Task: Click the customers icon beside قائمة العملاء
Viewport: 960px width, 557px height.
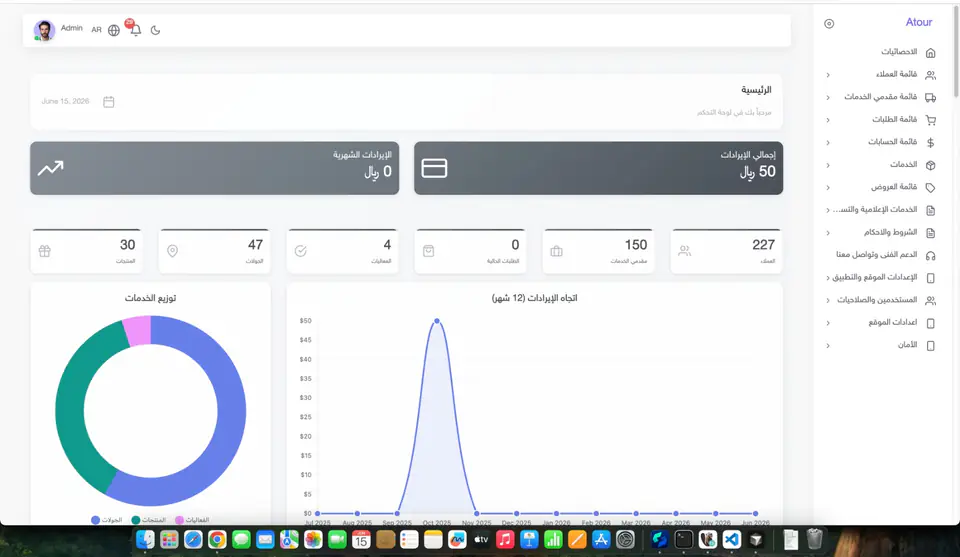Action: pyautogui.click(x=930, y=75)
